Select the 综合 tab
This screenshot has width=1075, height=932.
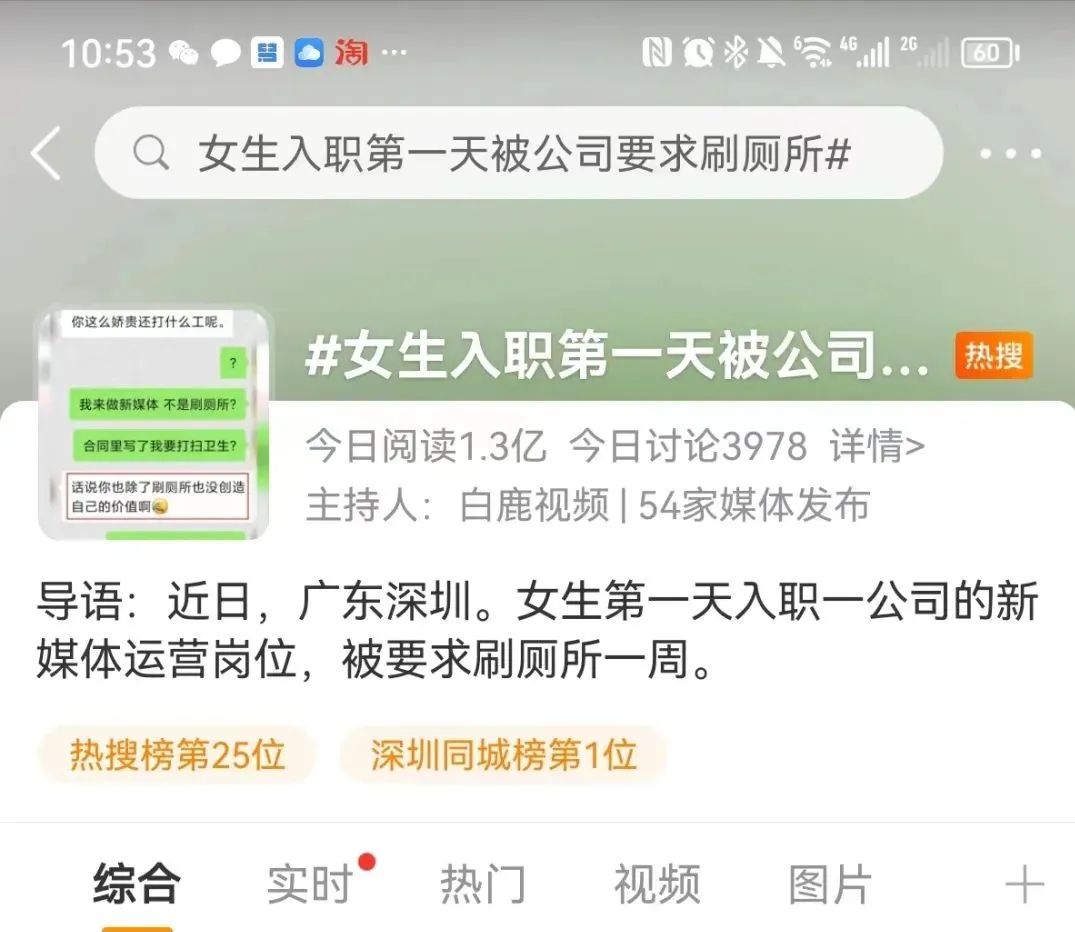click(136, 884)
